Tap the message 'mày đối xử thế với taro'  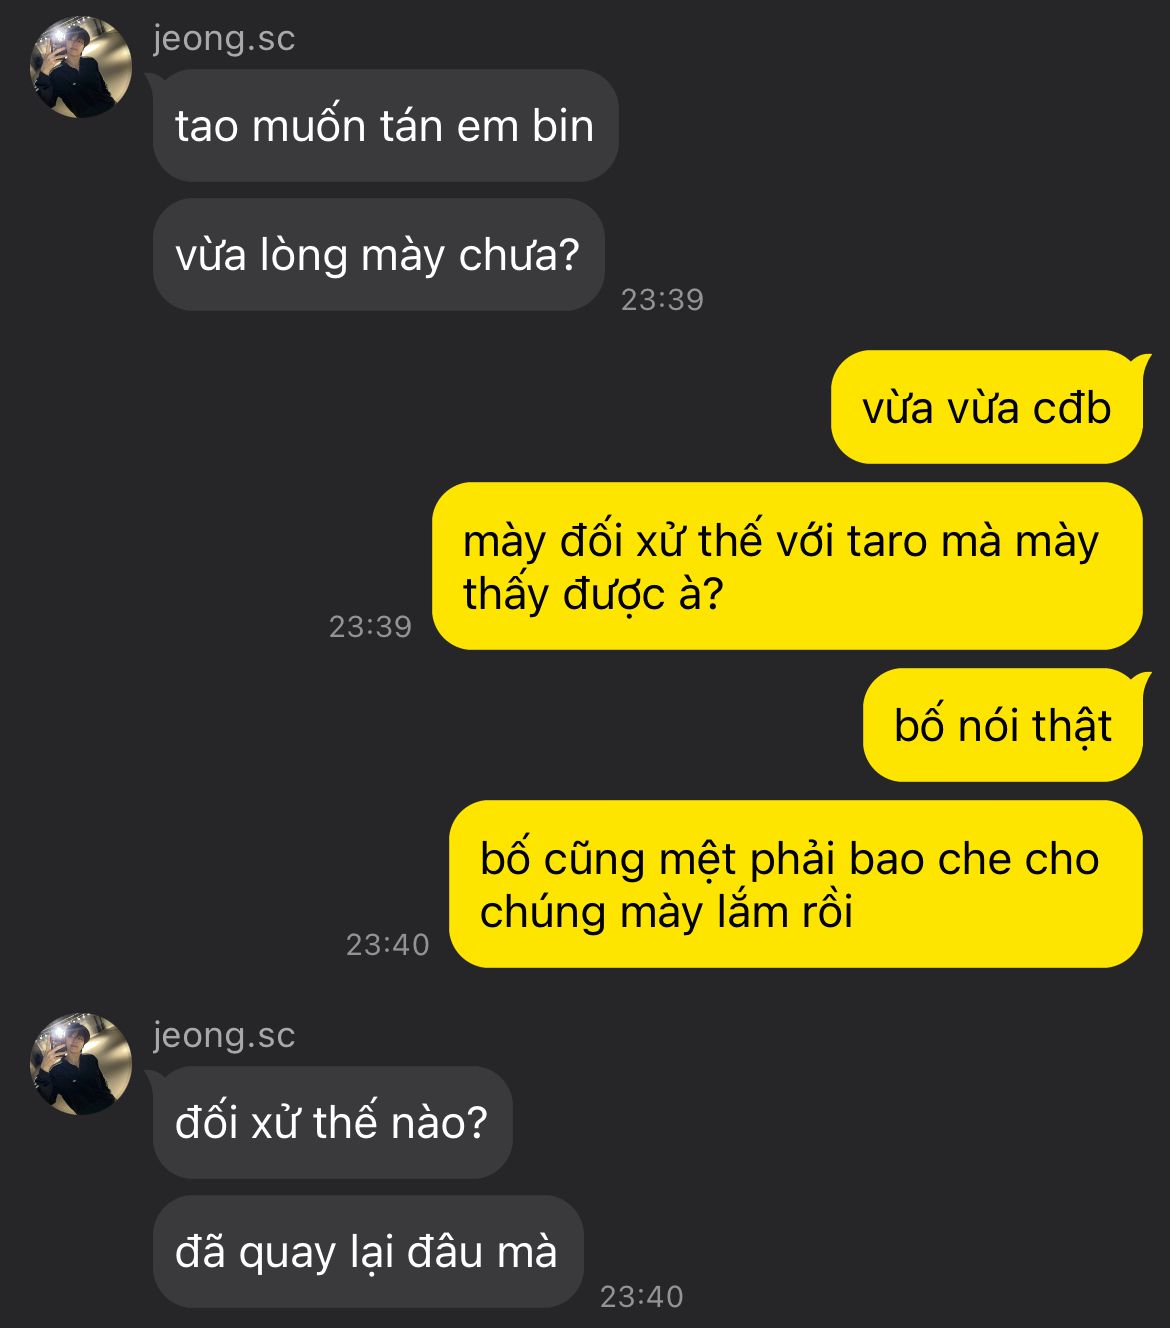click(x=787, y=566)
